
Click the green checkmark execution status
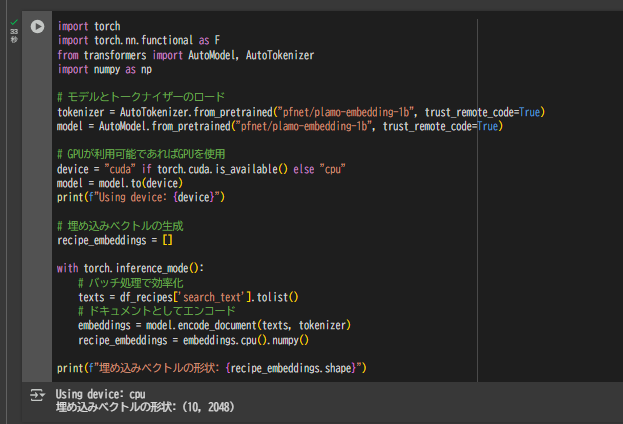14,22
